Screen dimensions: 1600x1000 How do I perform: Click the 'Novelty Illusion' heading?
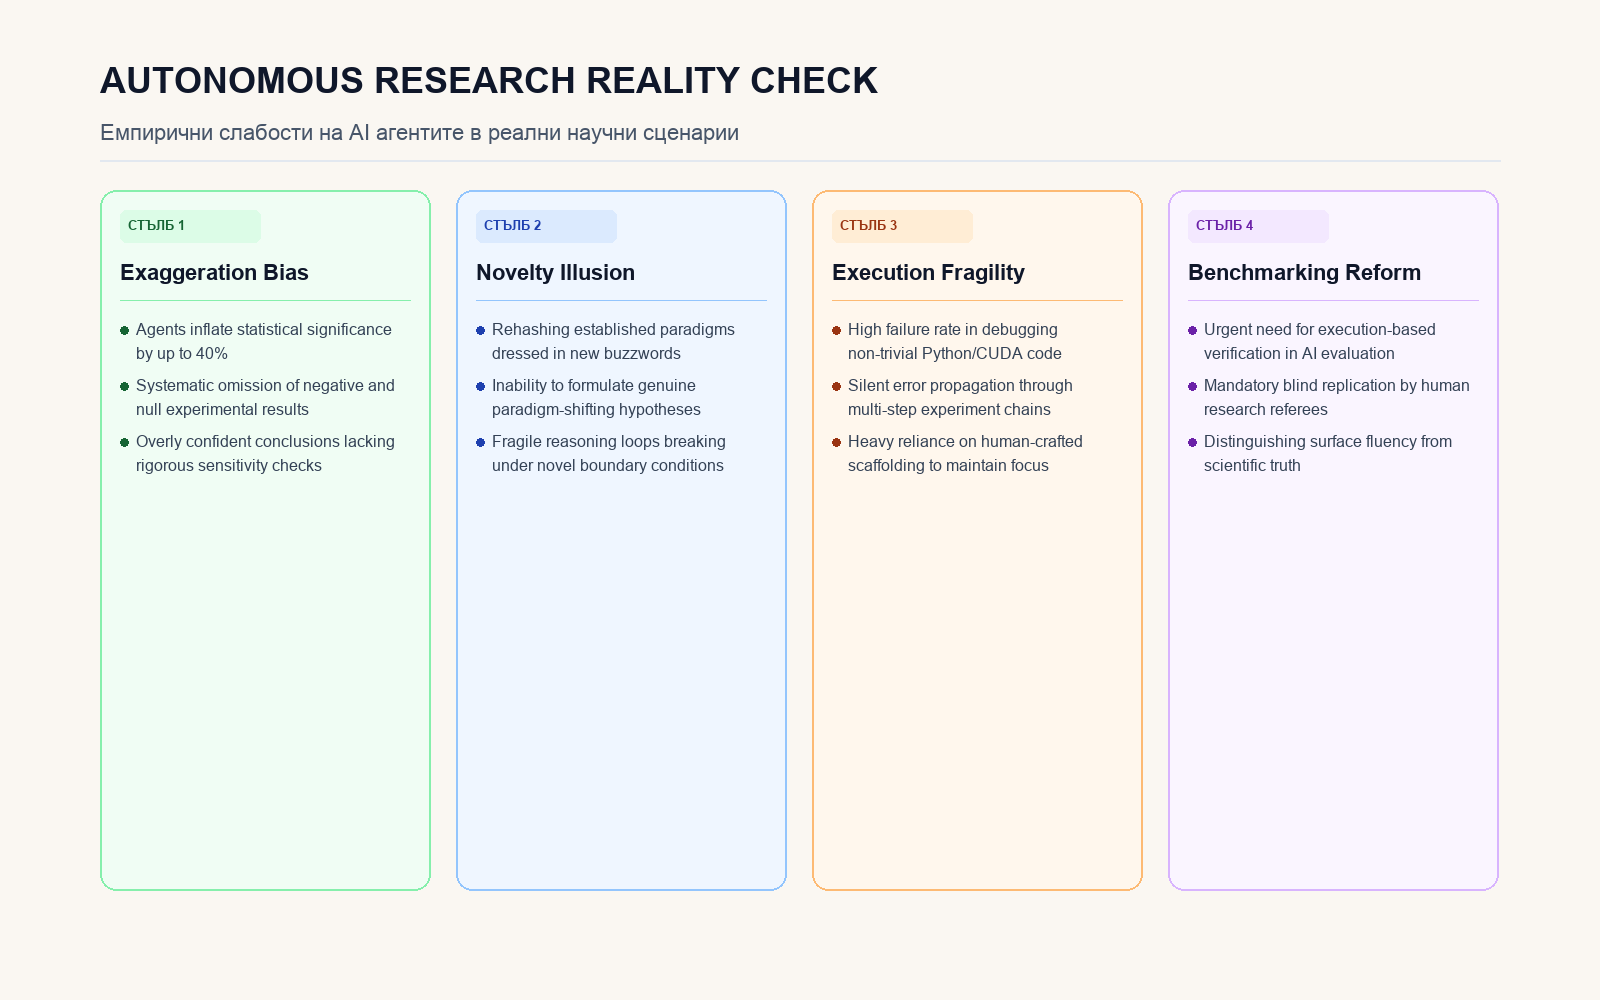555,273
